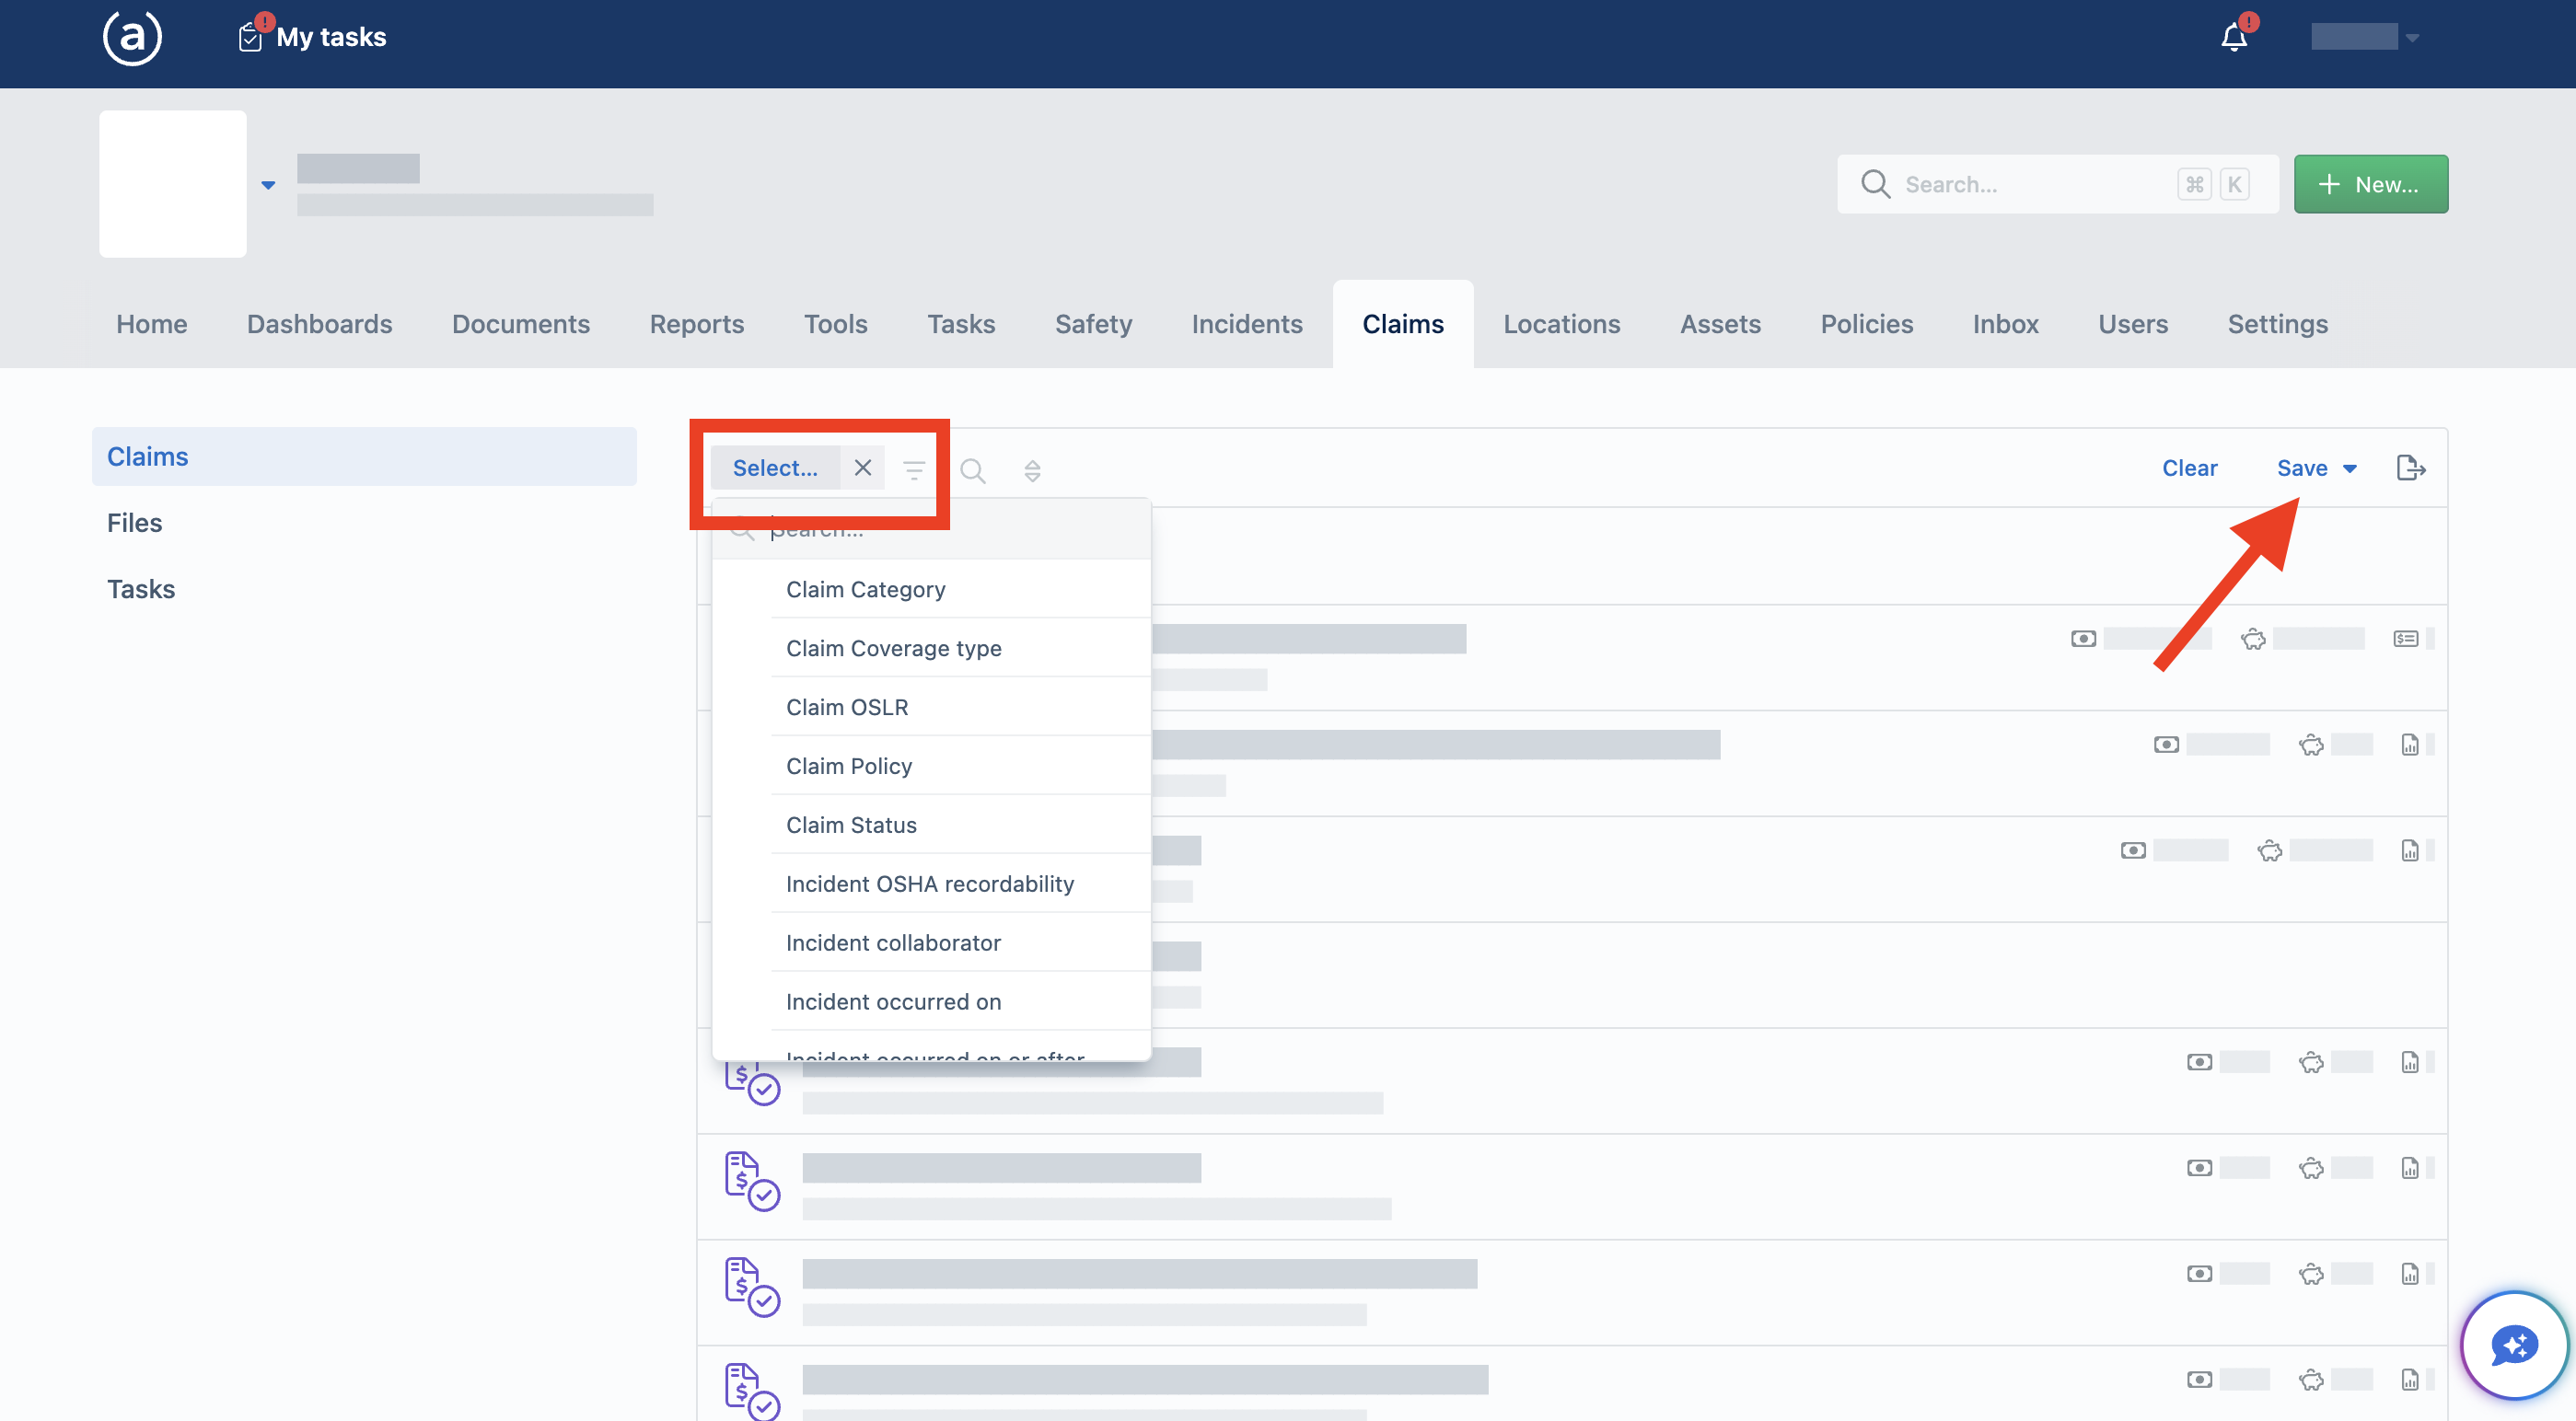Choose Claim Policy filter option
2576x1421 pixels.
931,766
